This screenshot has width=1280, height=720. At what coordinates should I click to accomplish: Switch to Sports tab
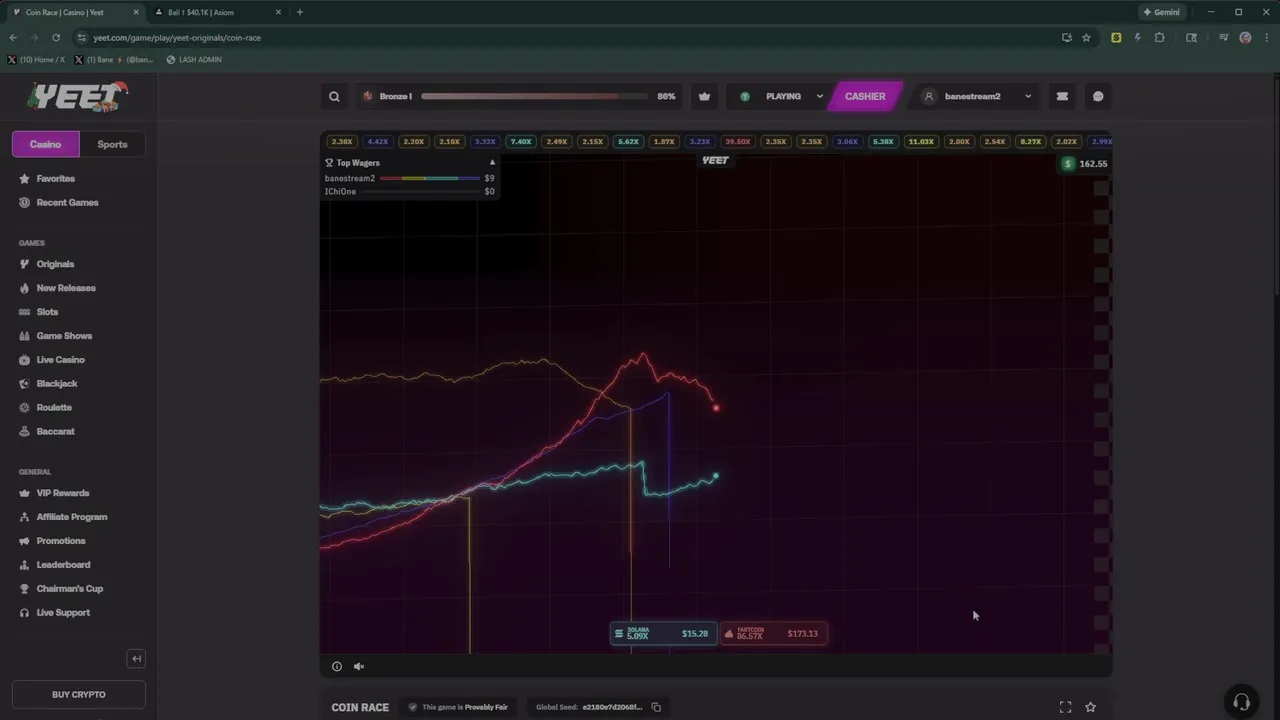tap(112, 144)
